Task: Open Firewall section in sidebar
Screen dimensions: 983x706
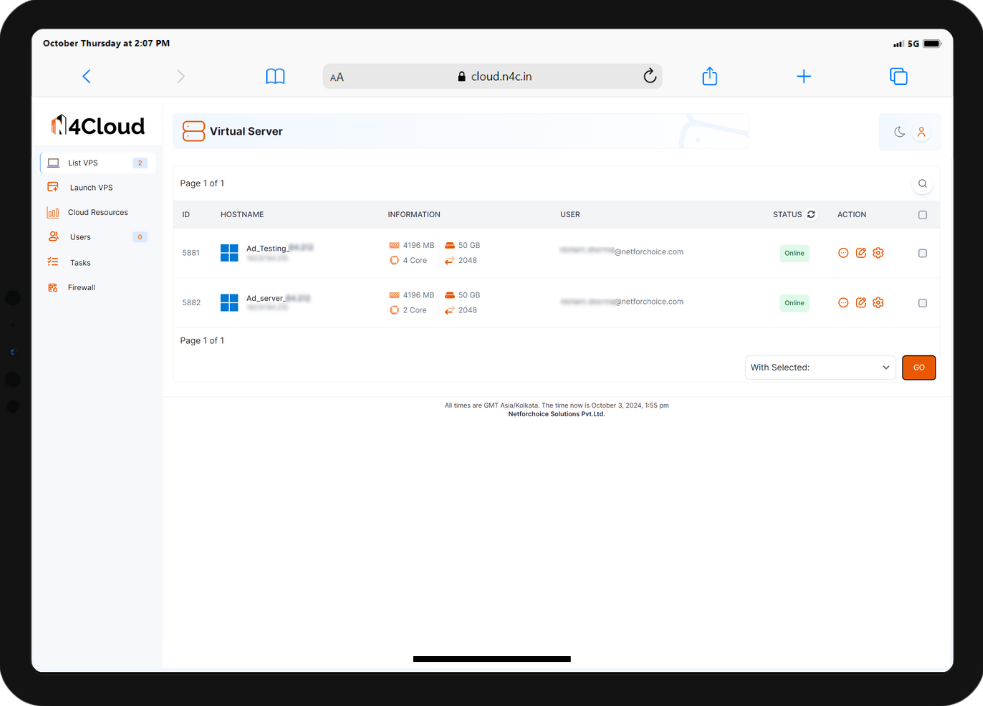Action: click(x=81, y=288)
